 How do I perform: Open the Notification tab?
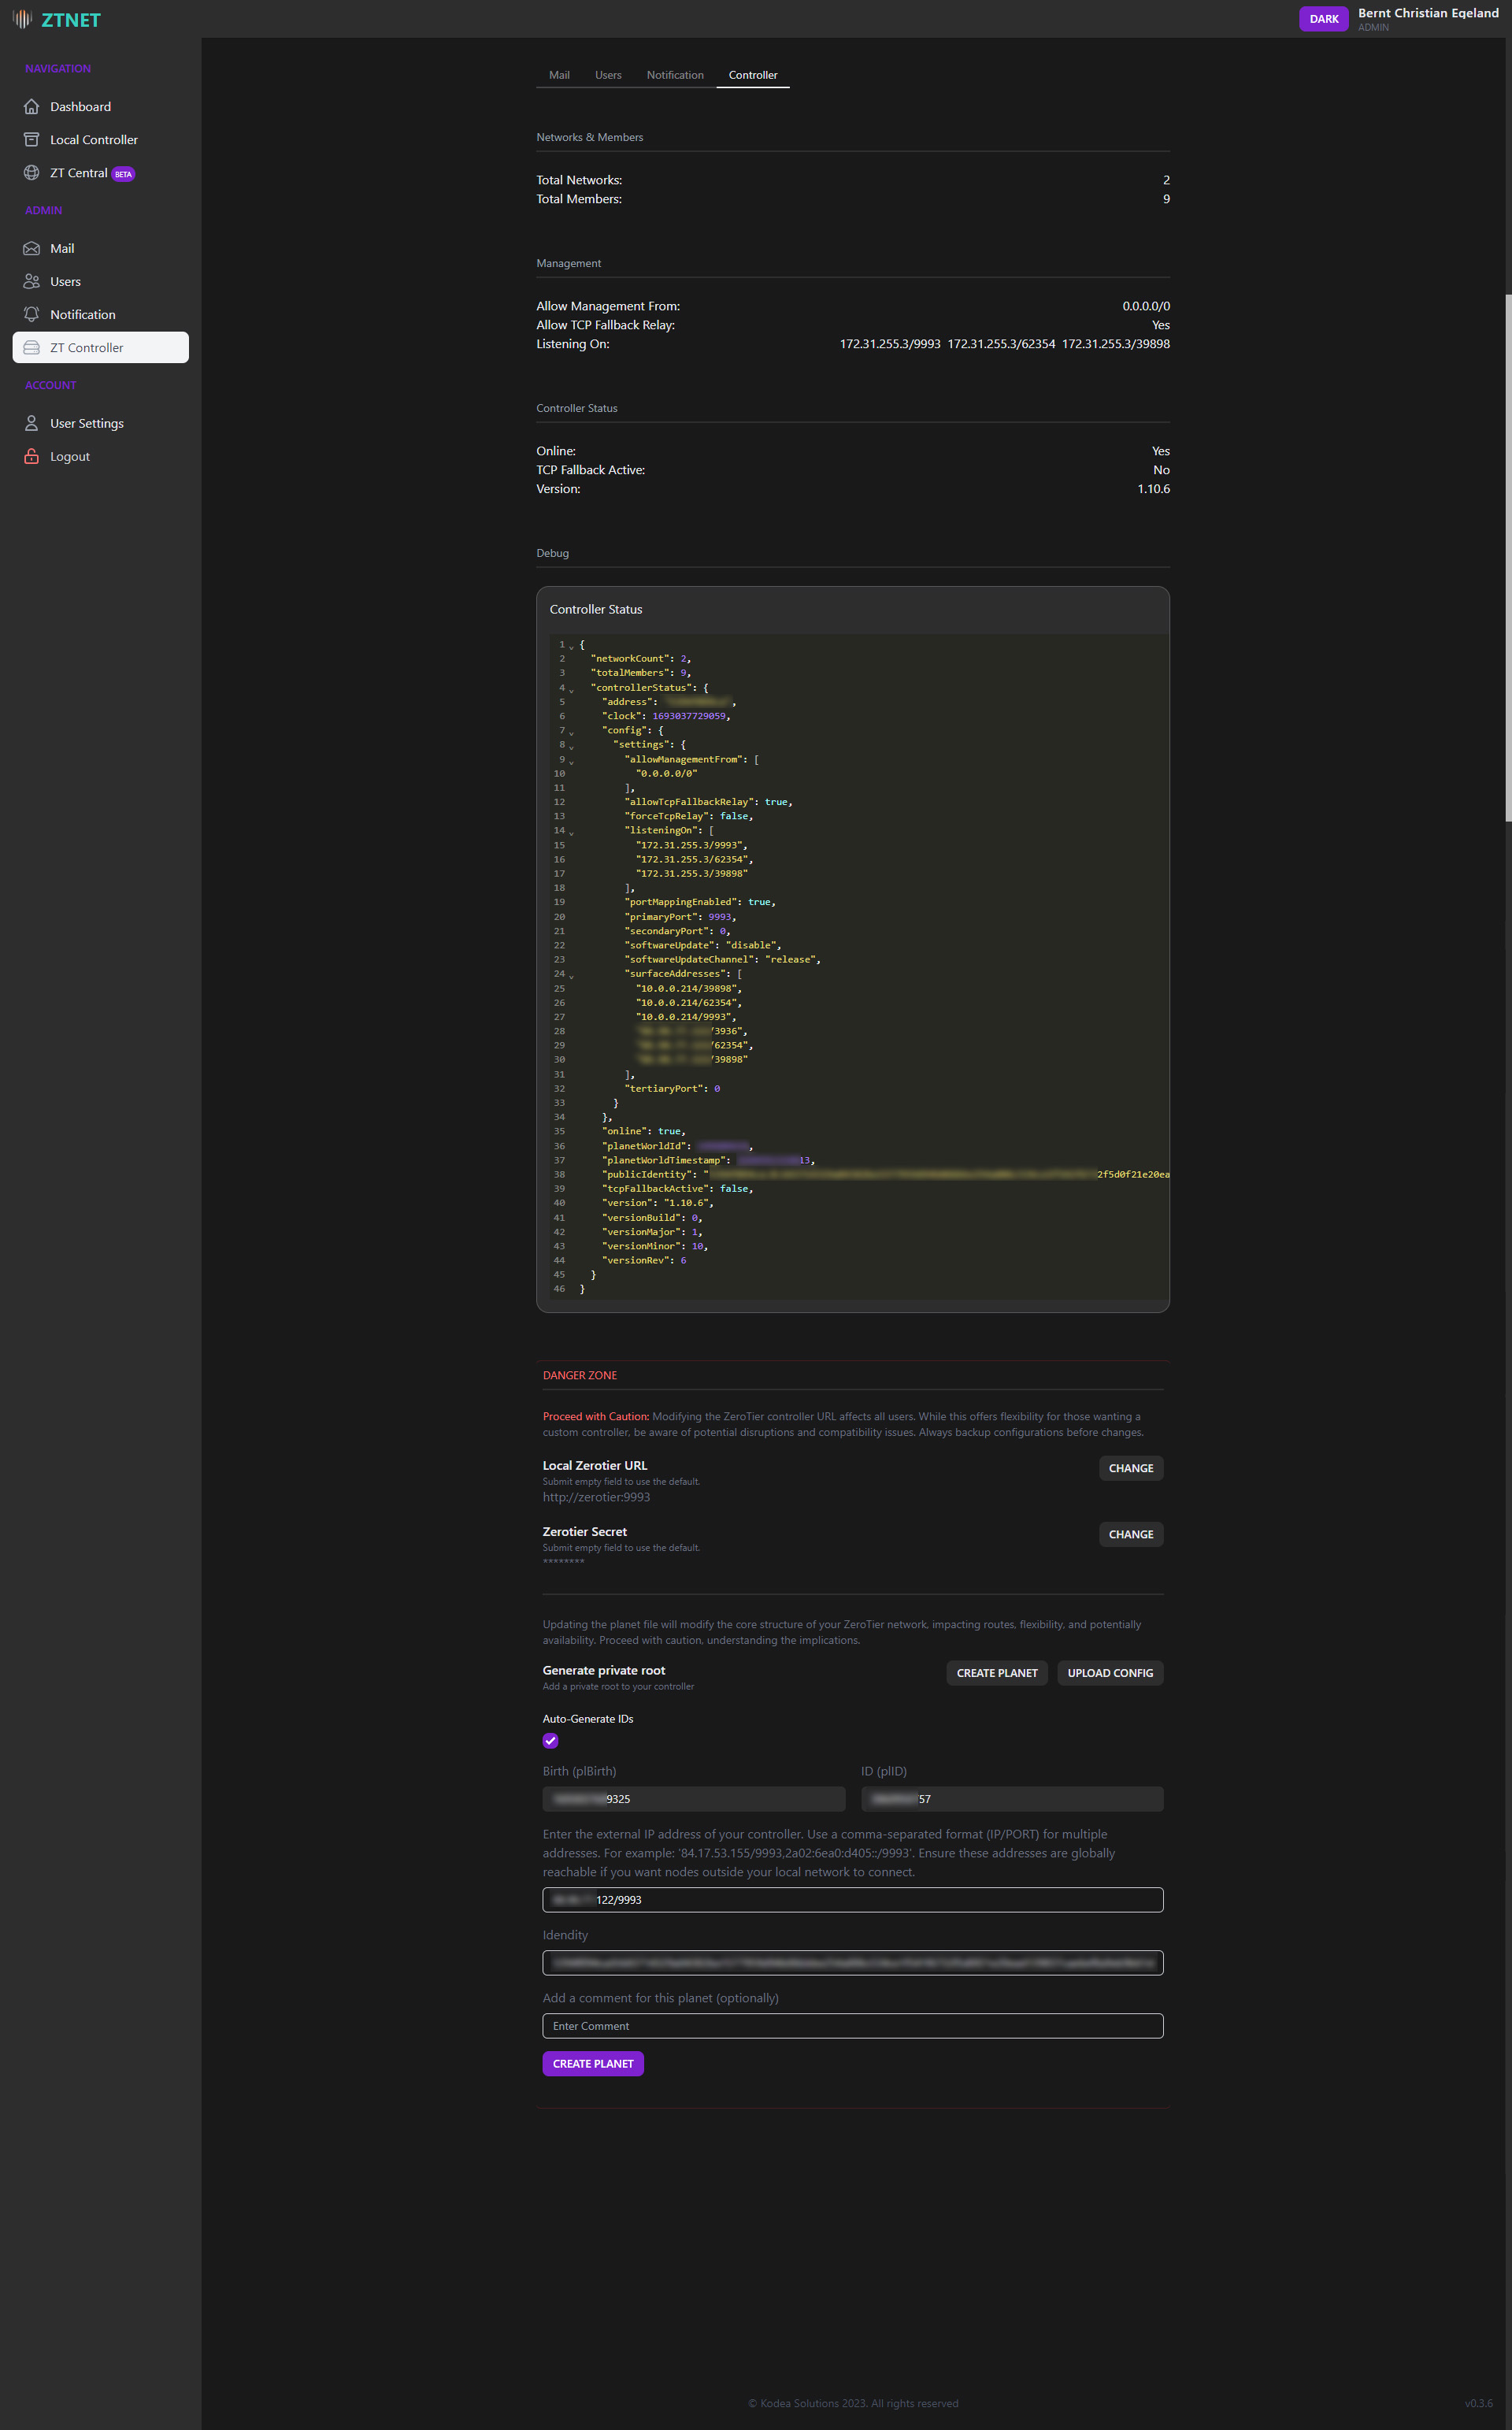(x=675, y=74)
